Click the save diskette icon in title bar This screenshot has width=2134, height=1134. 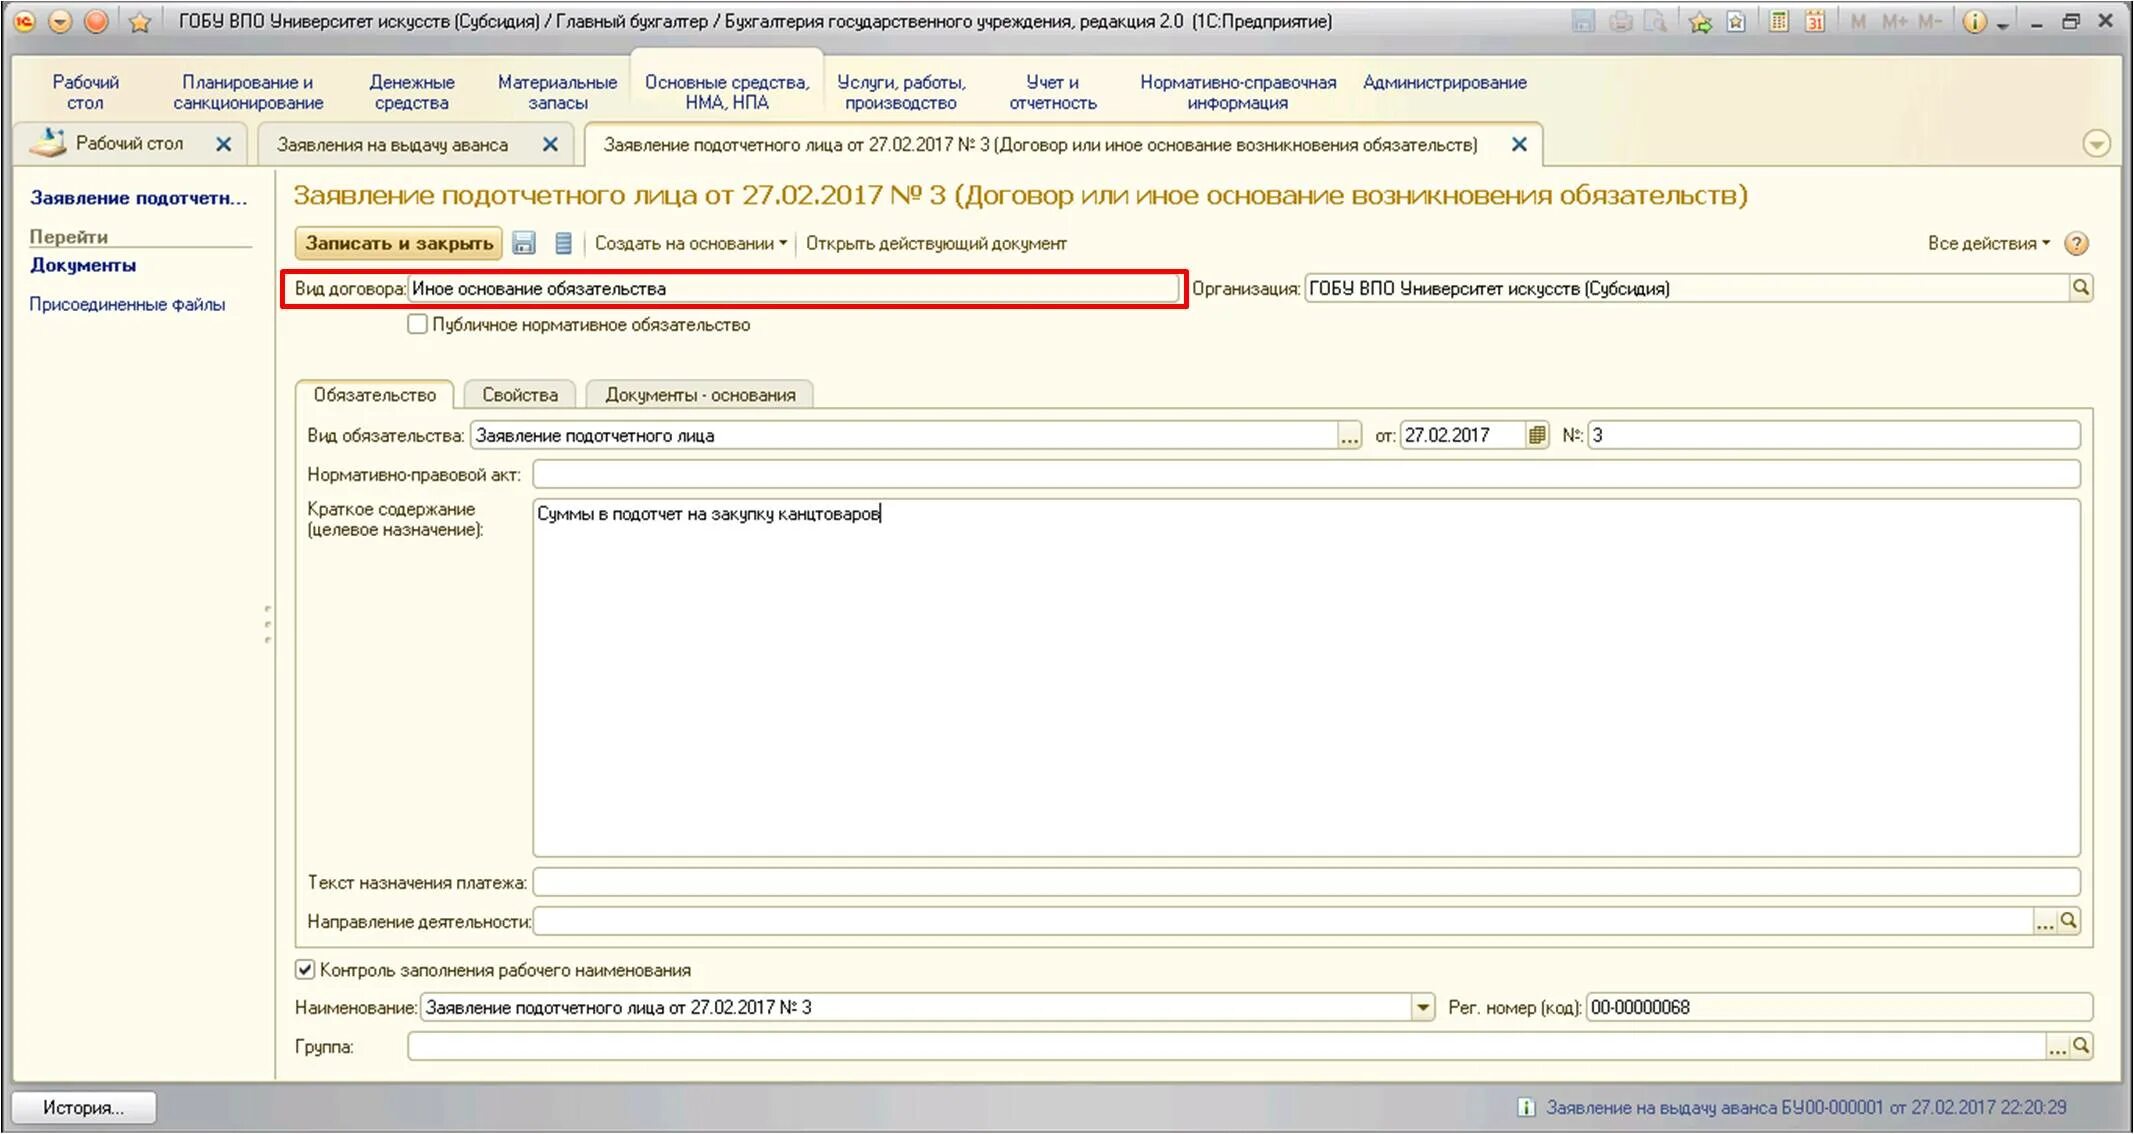(1583, 21)
